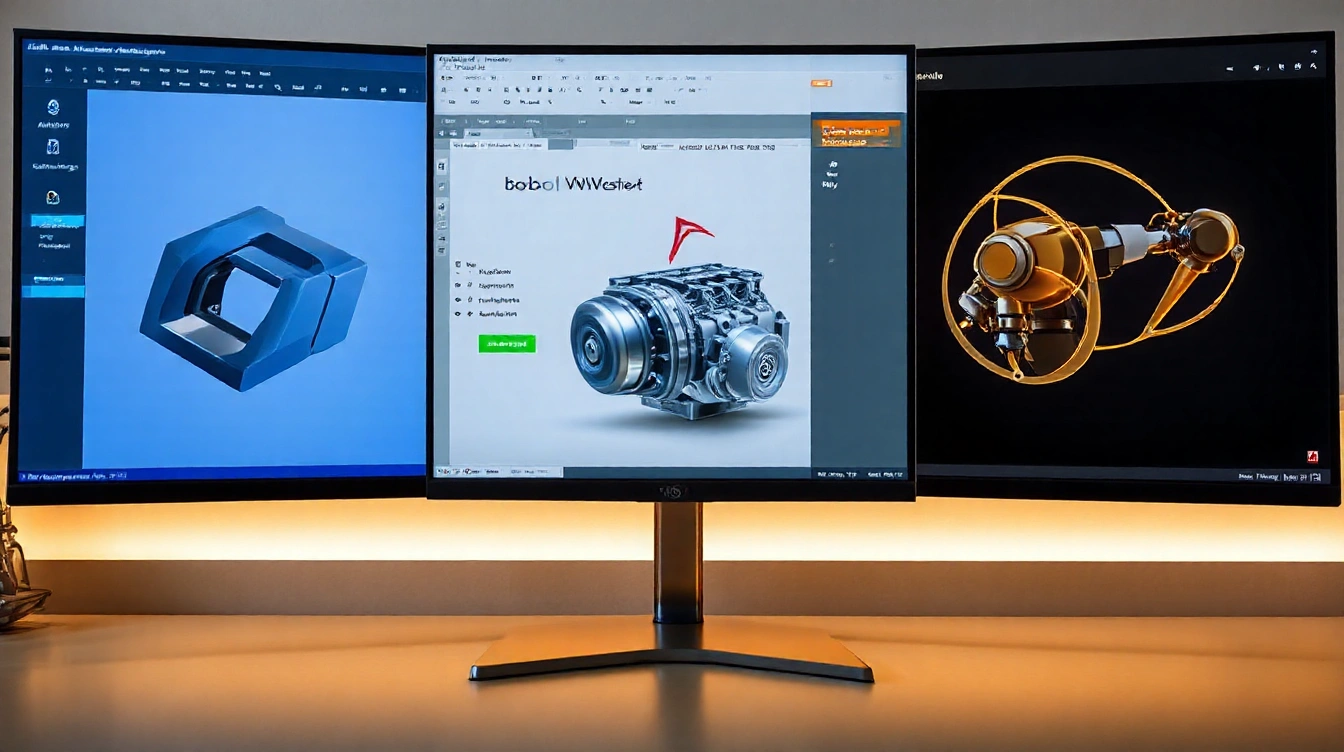Screen dimensions: 1344x752
Task: Click the top icon in the left monitor sidebar
Action: pyautogui.click(x=53, y=108)
